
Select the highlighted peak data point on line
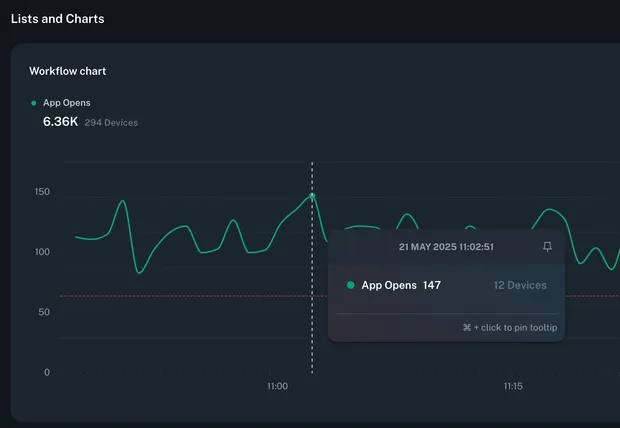click(x=312, y=195)
